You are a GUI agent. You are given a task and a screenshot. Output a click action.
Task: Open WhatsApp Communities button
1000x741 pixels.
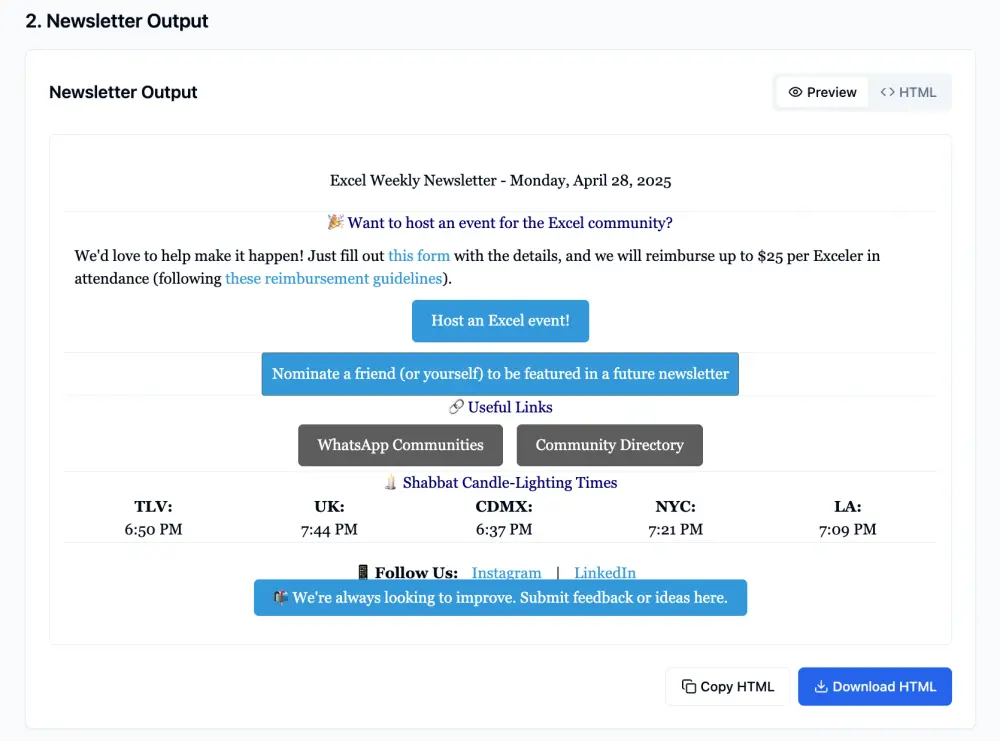tap(401, 445)
